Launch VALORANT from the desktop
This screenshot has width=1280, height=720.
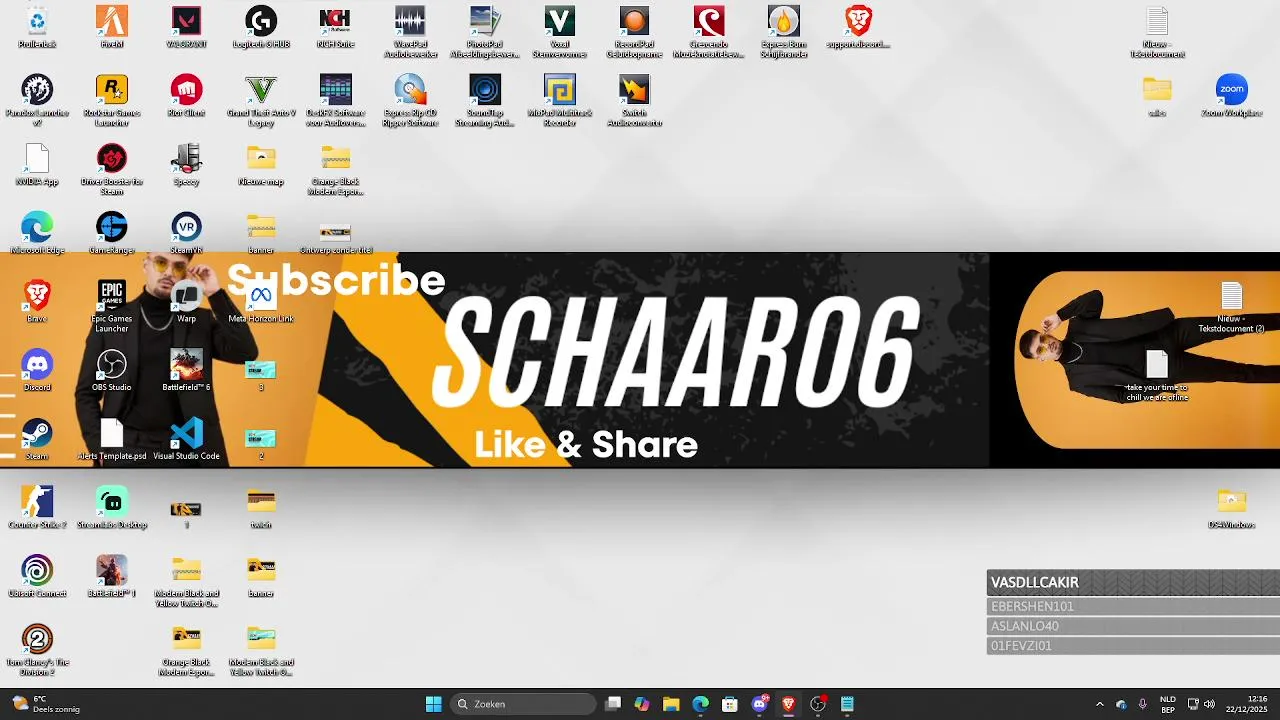pos(186,27)
